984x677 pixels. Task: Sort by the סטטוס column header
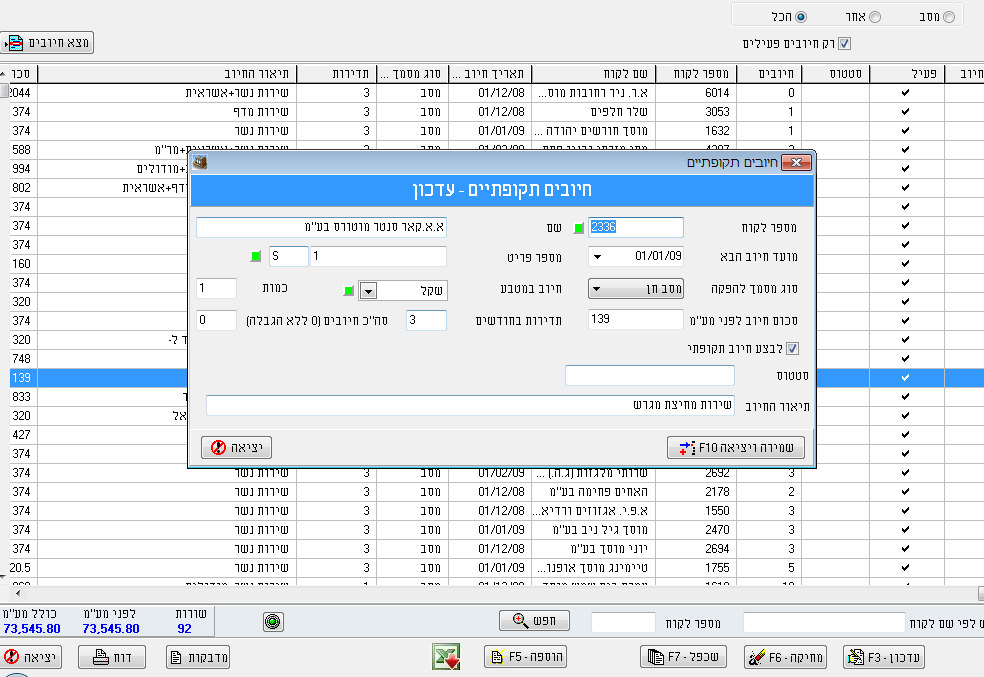click(835, 74)
